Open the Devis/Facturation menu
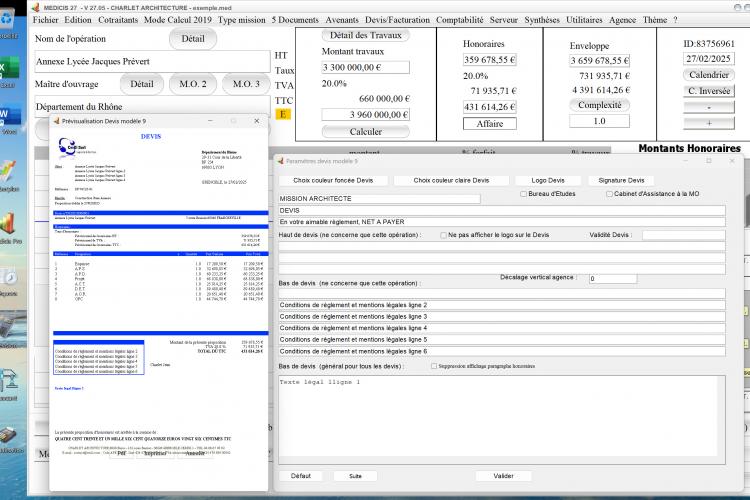 397,20
